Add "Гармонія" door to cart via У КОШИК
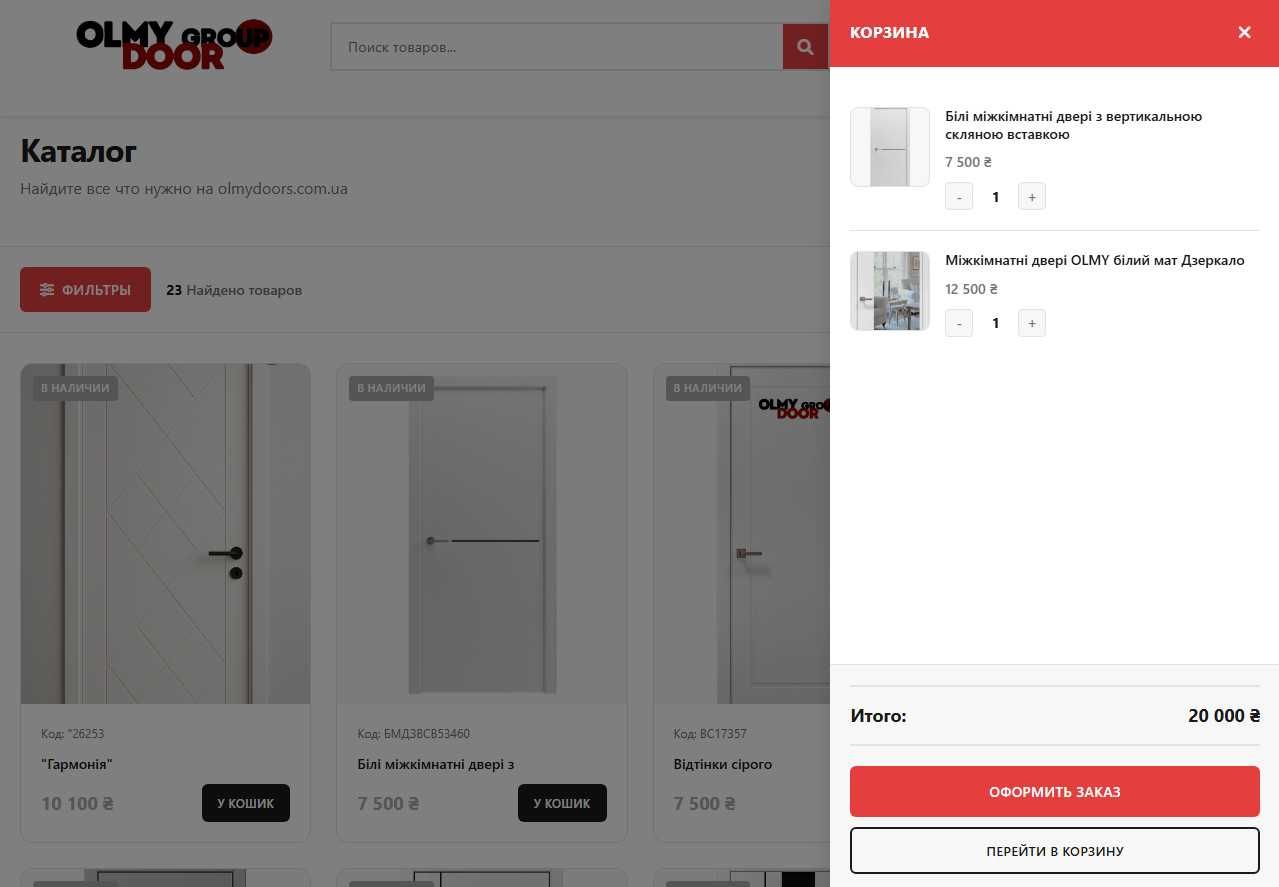This screenshot has height=887, width=1279. (x=246, y=803)
